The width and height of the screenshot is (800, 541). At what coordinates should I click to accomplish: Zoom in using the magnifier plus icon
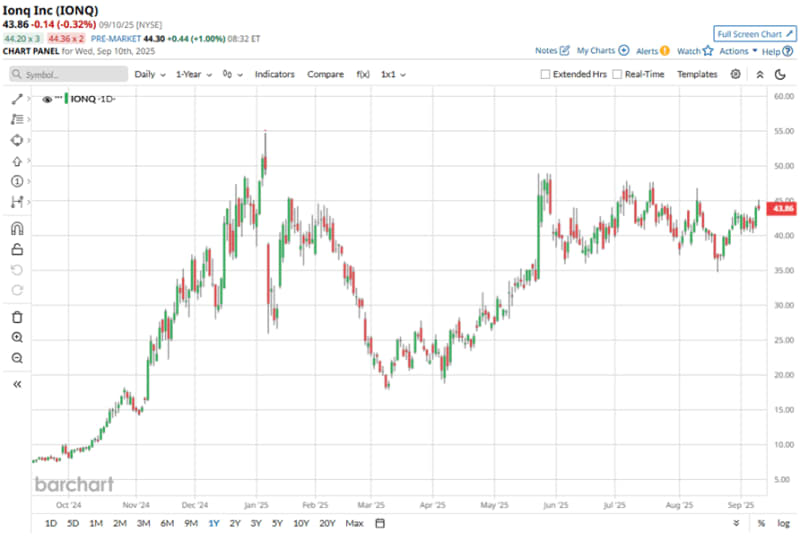(17, 338)
